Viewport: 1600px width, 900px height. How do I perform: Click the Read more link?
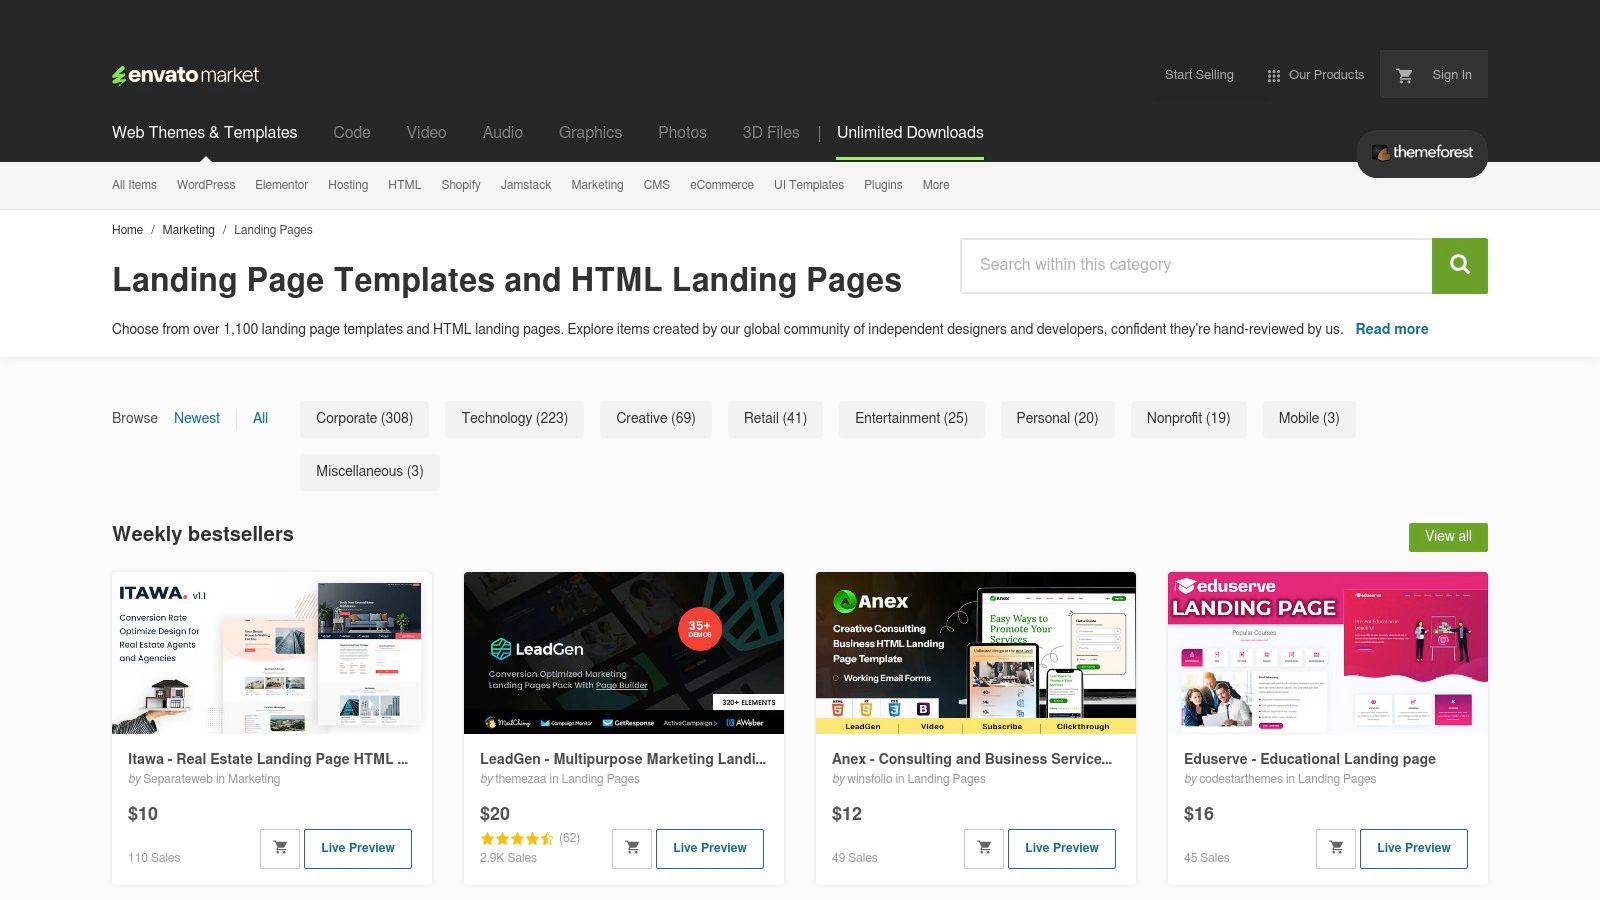click(1391, 328)
